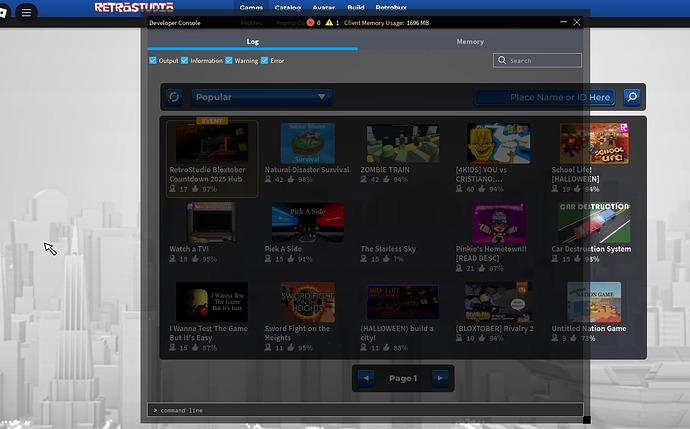Image resolution: width=690 pixels, height=429 pixels.
Task: Open the Catalog menu
Action: point(288,7)
